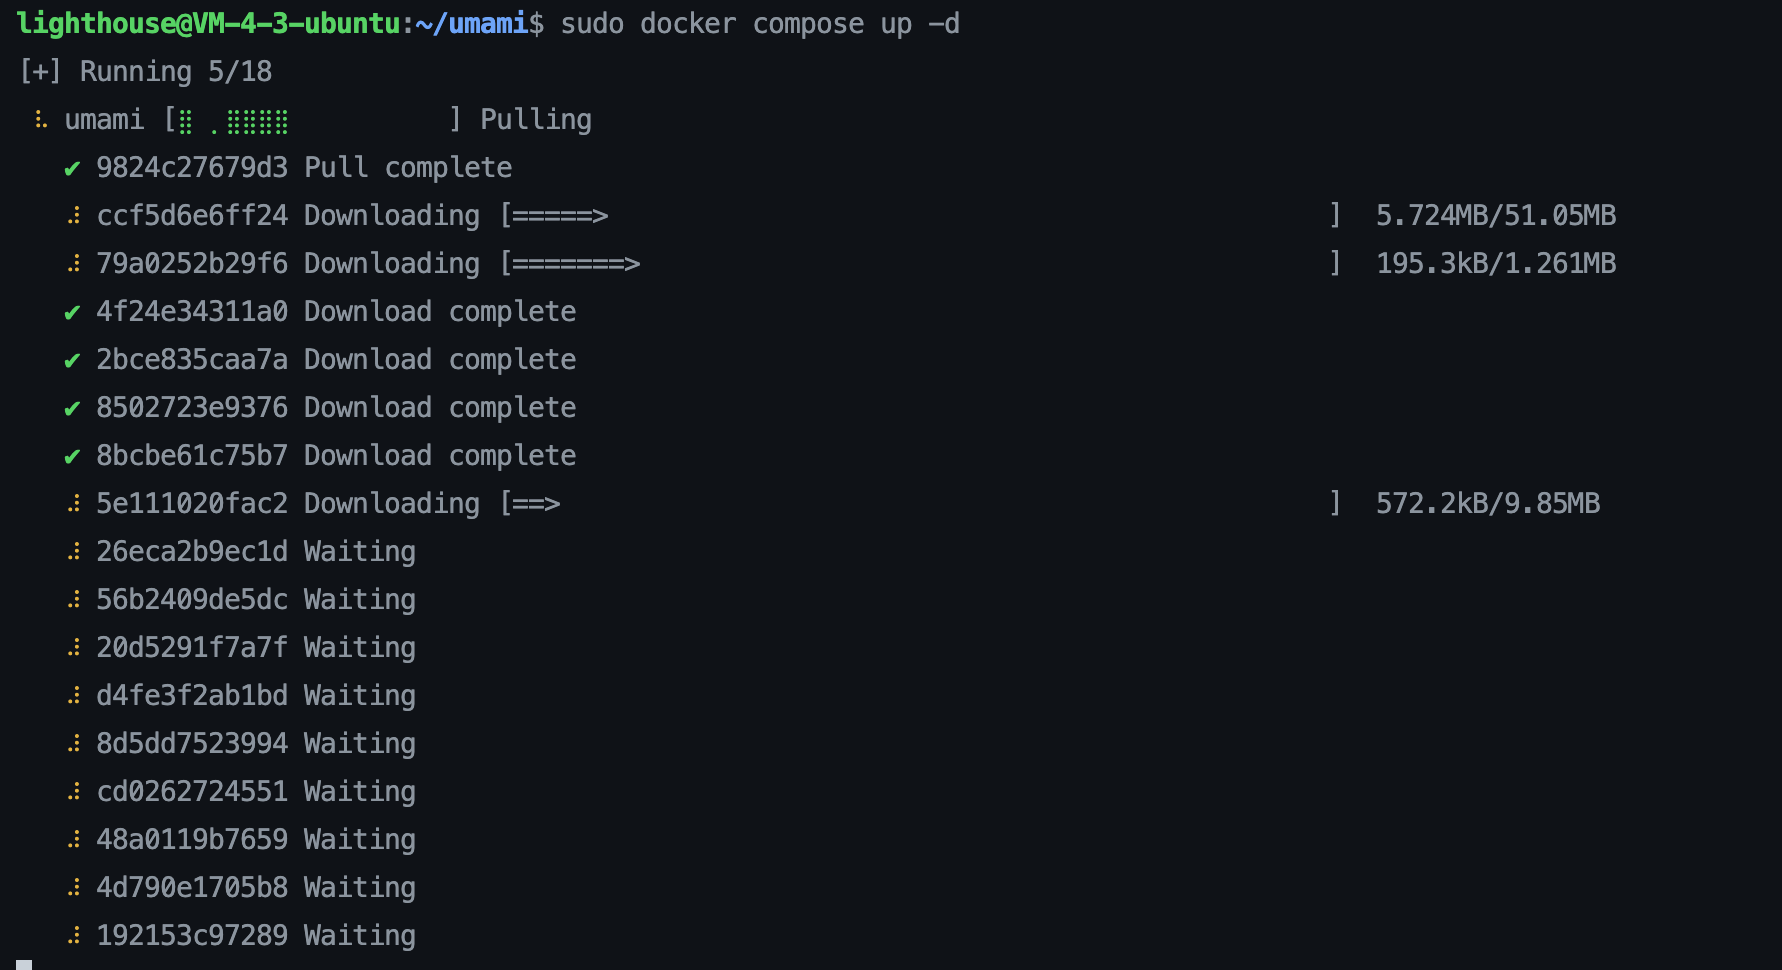Click the spinner icon beside umami service

point(41,120)
